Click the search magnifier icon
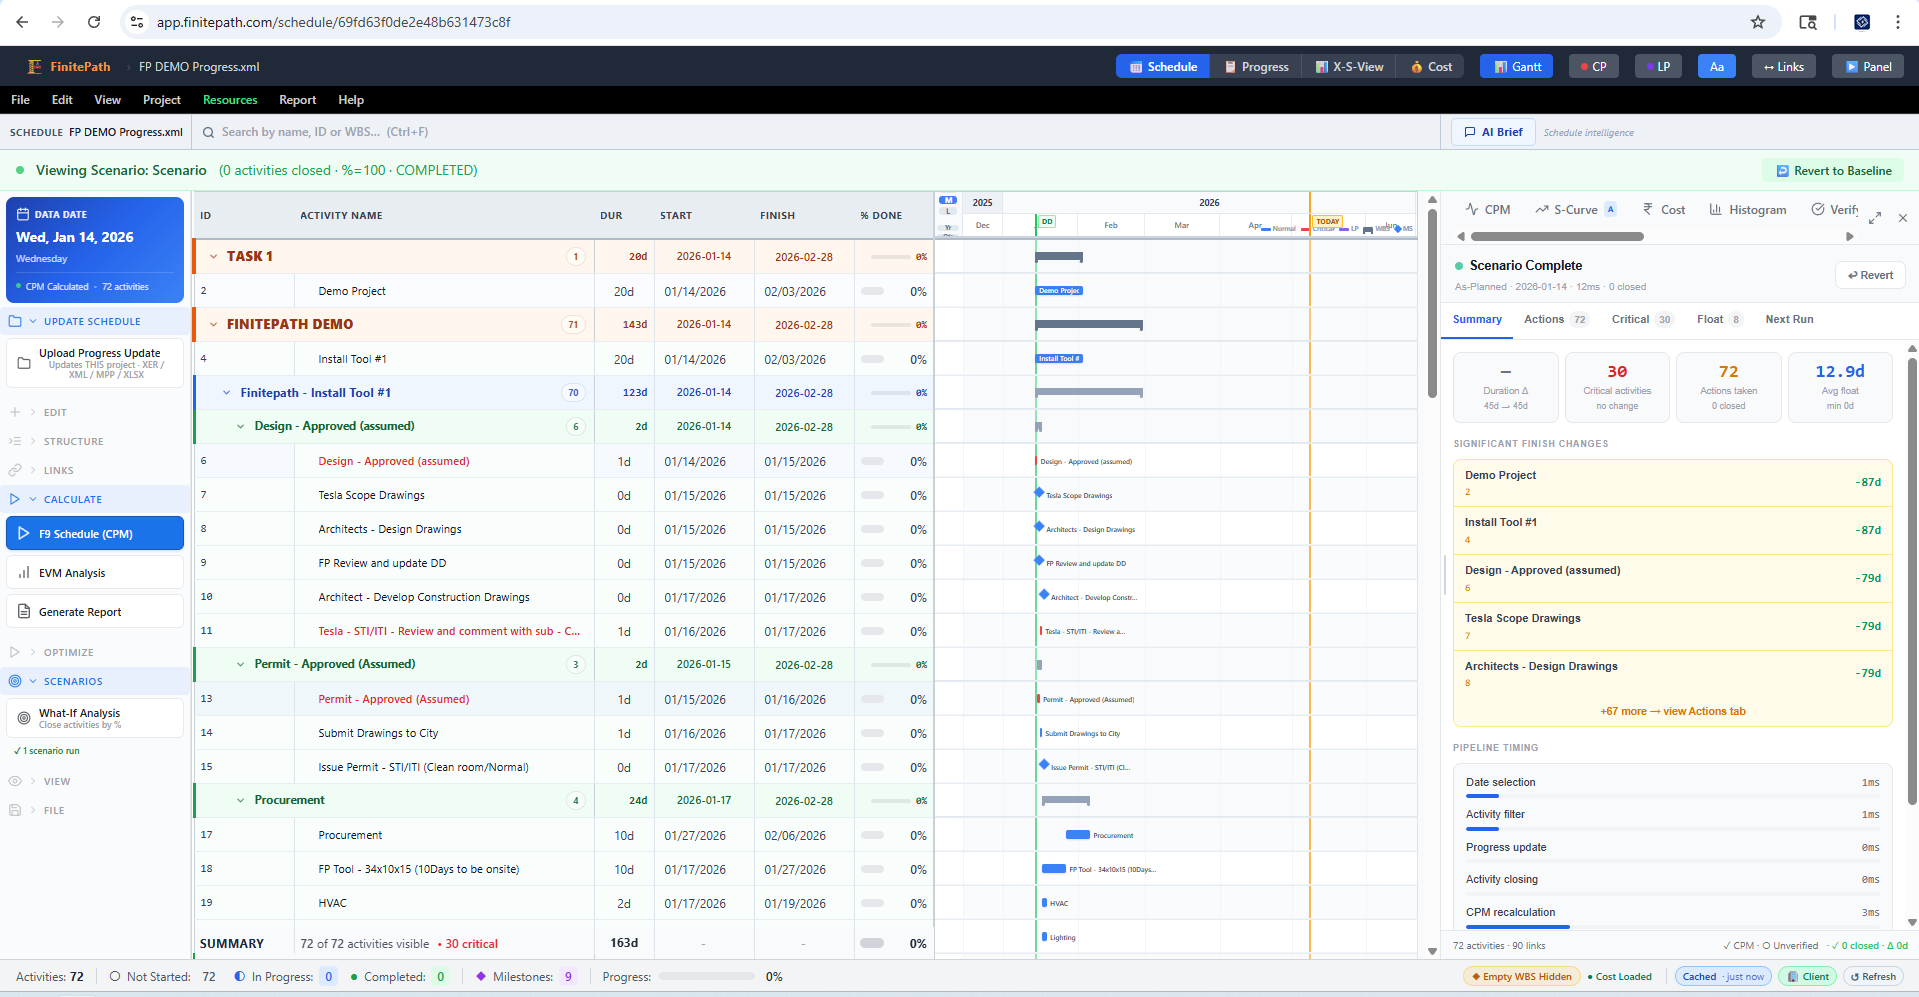Screen dimensions: 1919x997 tap(208, 132)
